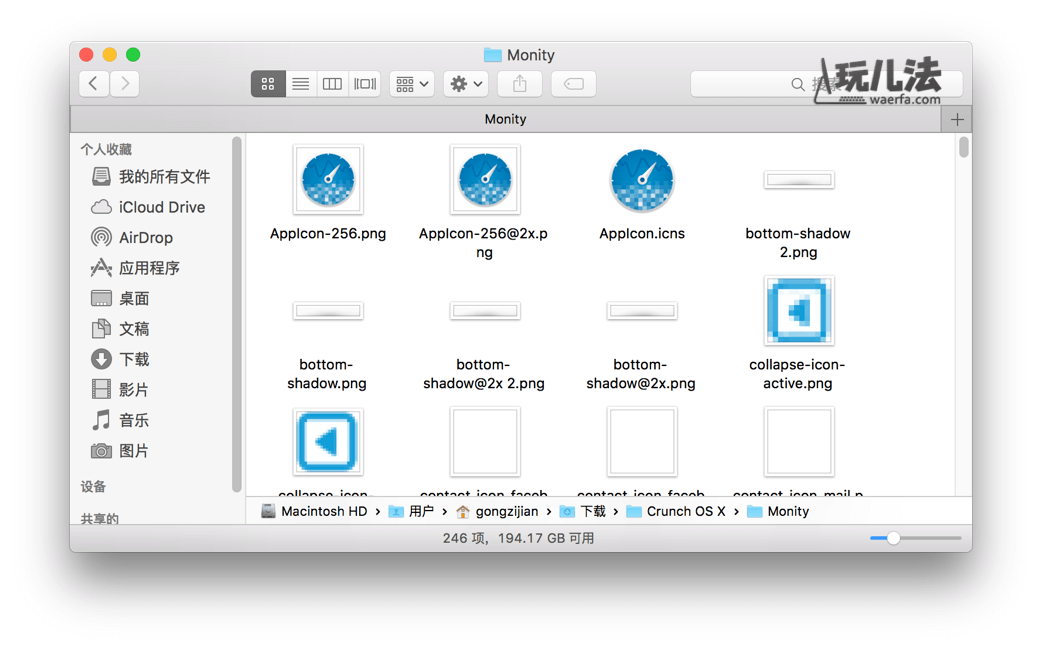Open the Arrange items dropdown
The image size is (1042, 650).
[411, 84]
